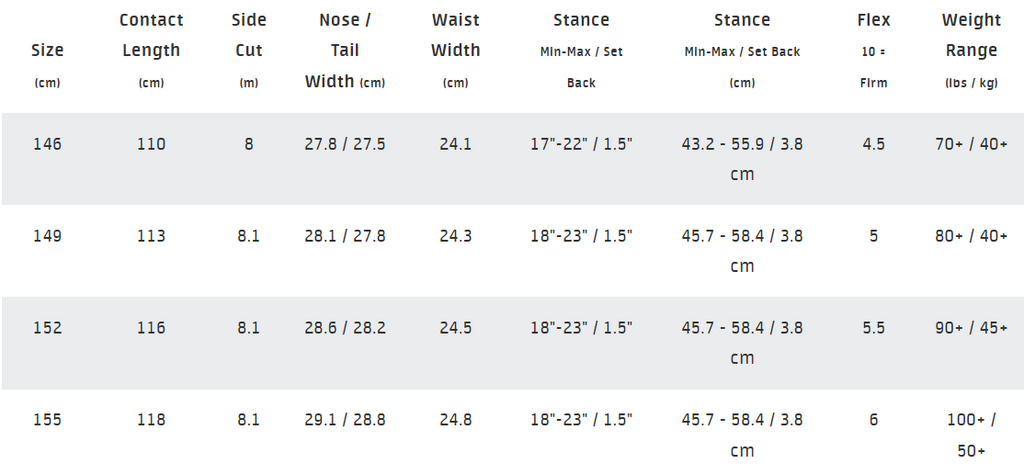Click the 100+ / 50+ weight range cell
Screen dimensions: 1024x475
(971, 434)
